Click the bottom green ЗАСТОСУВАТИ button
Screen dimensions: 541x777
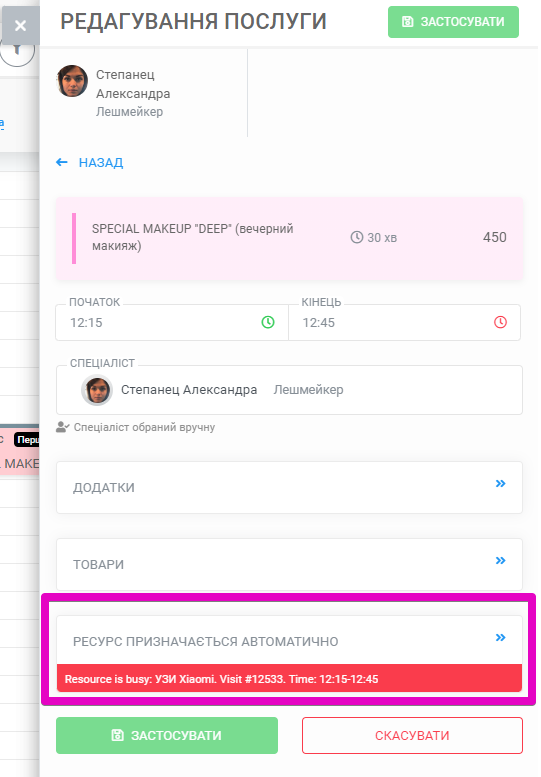click(167, 735)
